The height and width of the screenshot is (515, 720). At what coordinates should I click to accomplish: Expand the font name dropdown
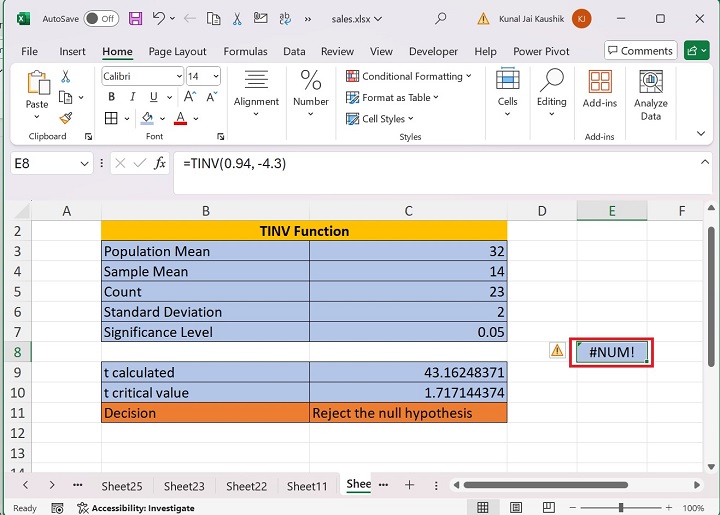coord(178,76)
